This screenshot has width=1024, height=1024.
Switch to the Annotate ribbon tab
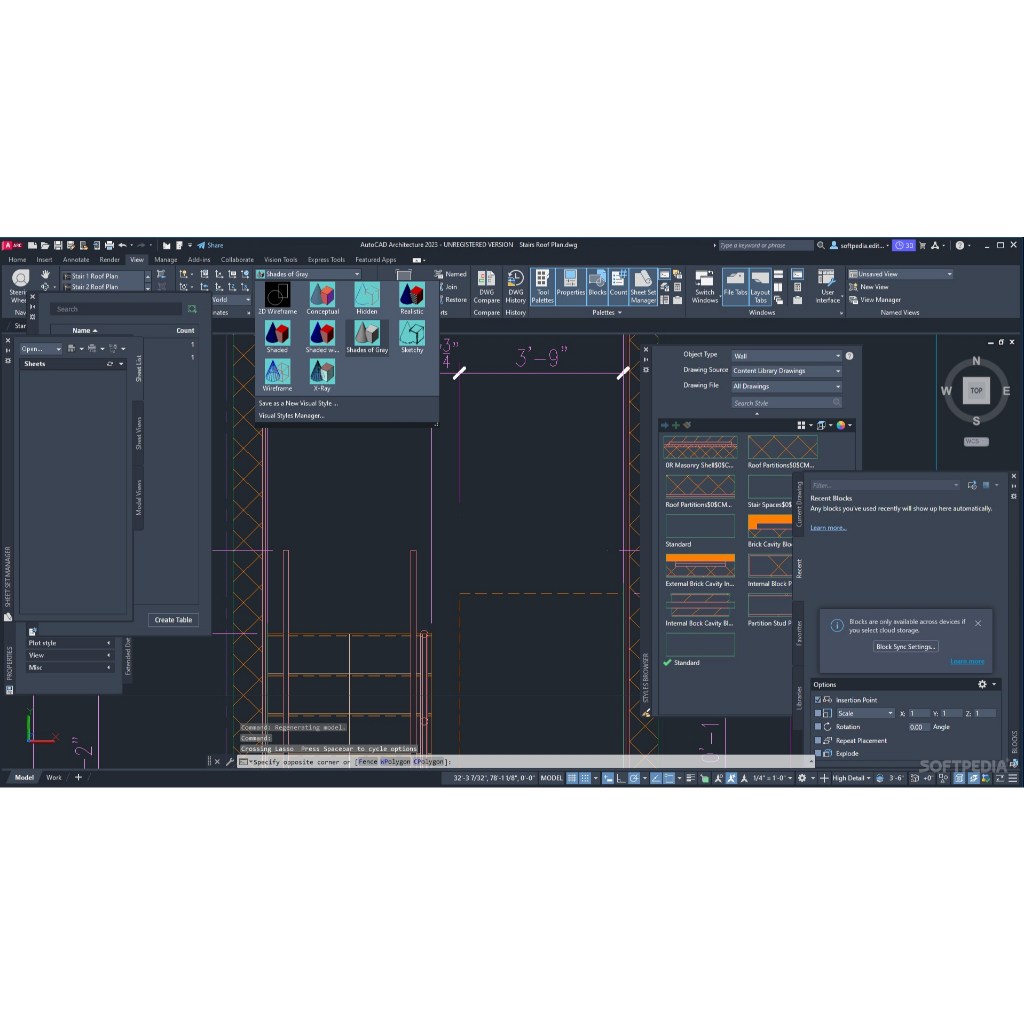76,260
